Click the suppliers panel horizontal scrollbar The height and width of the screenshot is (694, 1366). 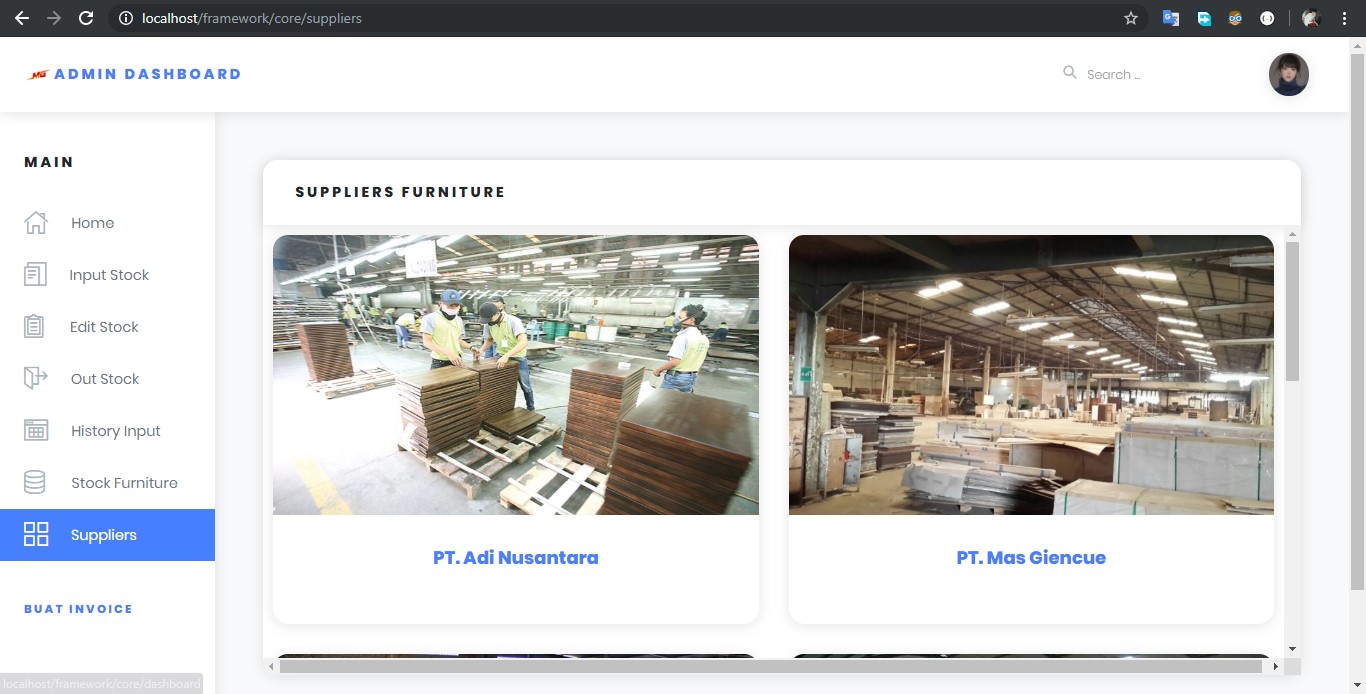[x=771, y=666]
